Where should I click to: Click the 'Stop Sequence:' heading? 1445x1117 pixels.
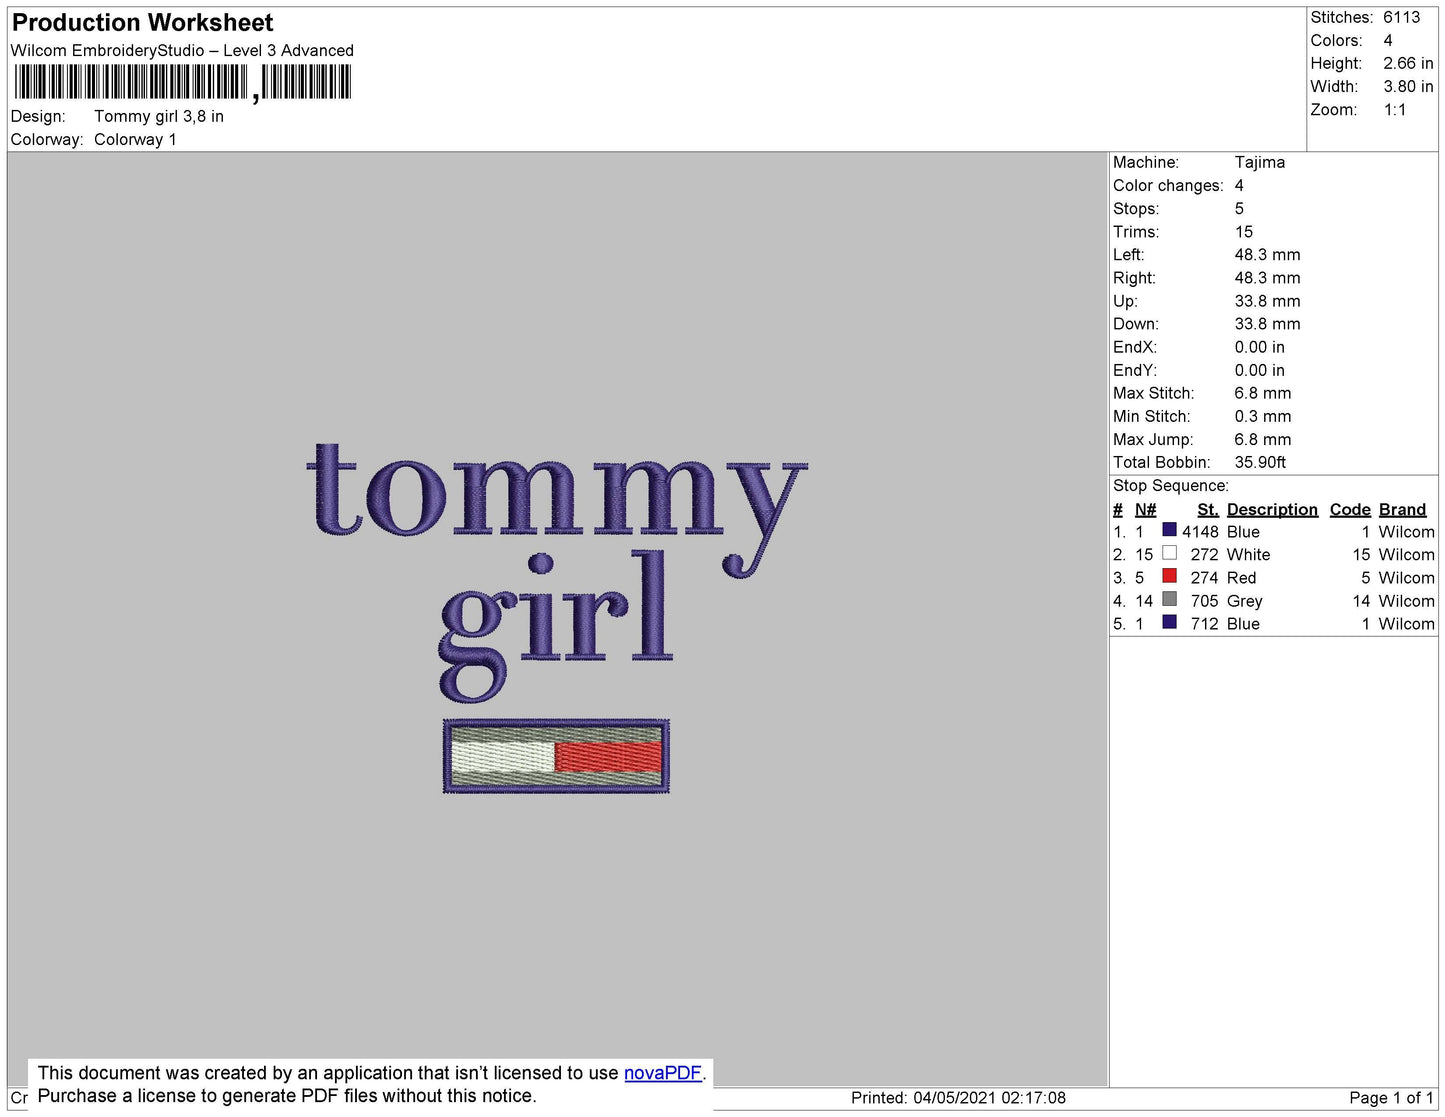[1171, 485]
